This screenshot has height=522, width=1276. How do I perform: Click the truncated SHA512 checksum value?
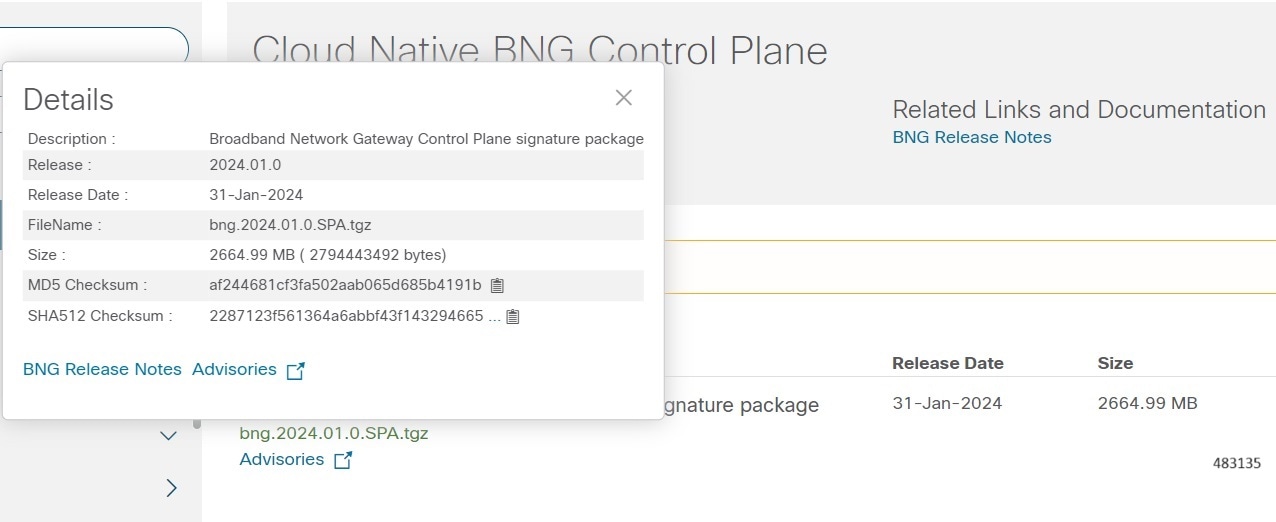tap(355, 316)
